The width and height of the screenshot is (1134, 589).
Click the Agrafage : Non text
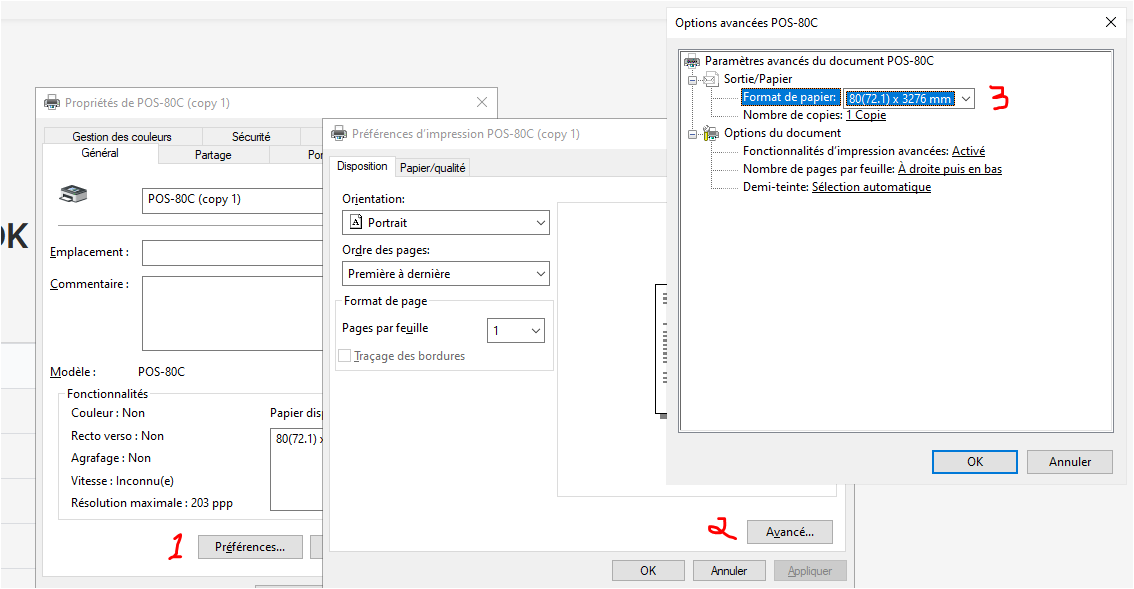coord(111,458)
